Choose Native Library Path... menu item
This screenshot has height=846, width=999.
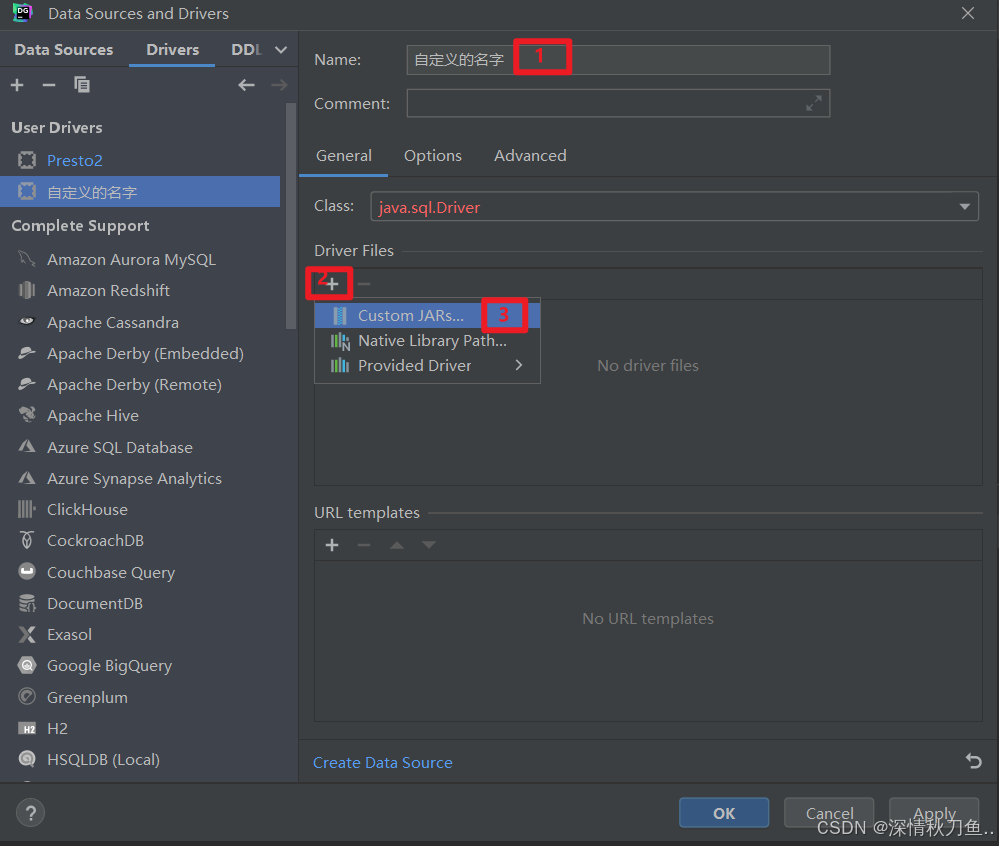(x=428, y=341)
